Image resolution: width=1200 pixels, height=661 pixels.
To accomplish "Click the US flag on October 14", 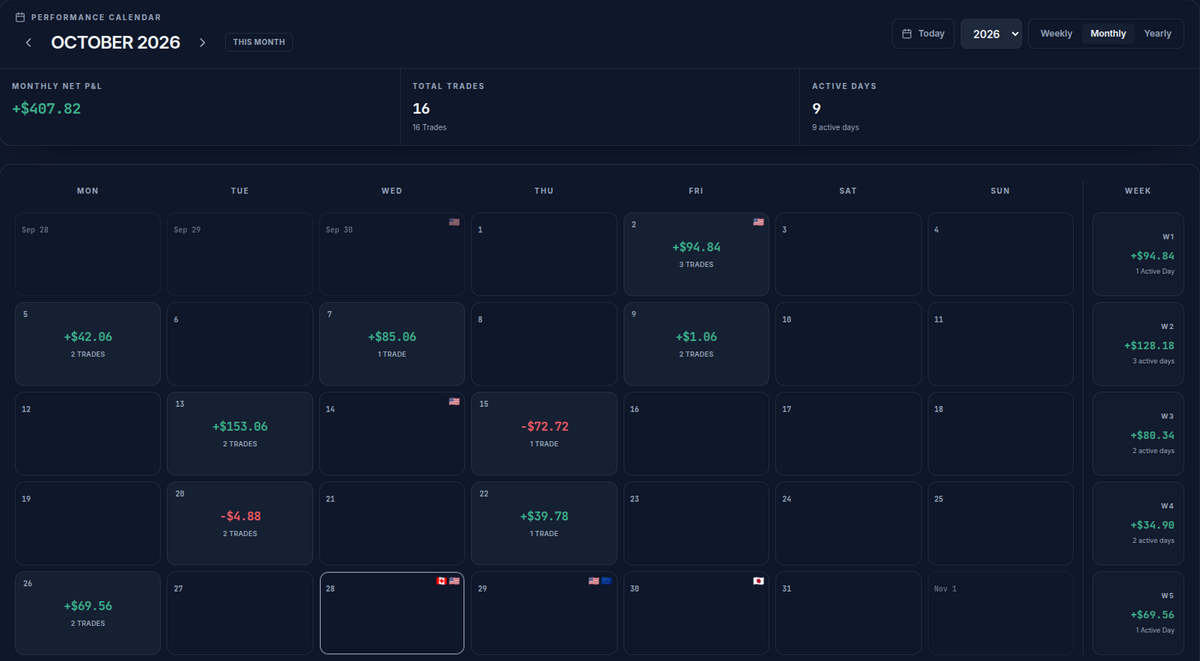I will [454, 401].
